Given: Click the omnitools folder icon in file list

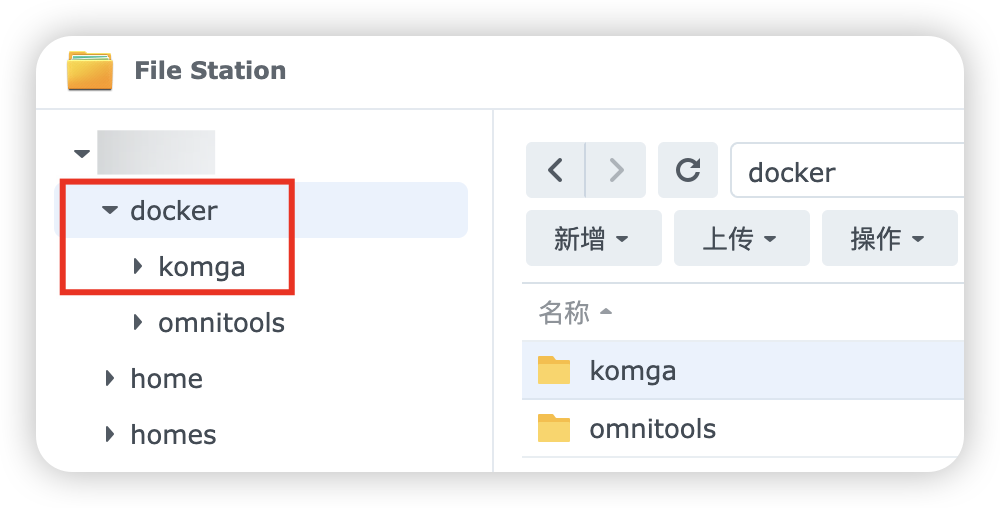Looking at the screenshot, I should point(554,429).
